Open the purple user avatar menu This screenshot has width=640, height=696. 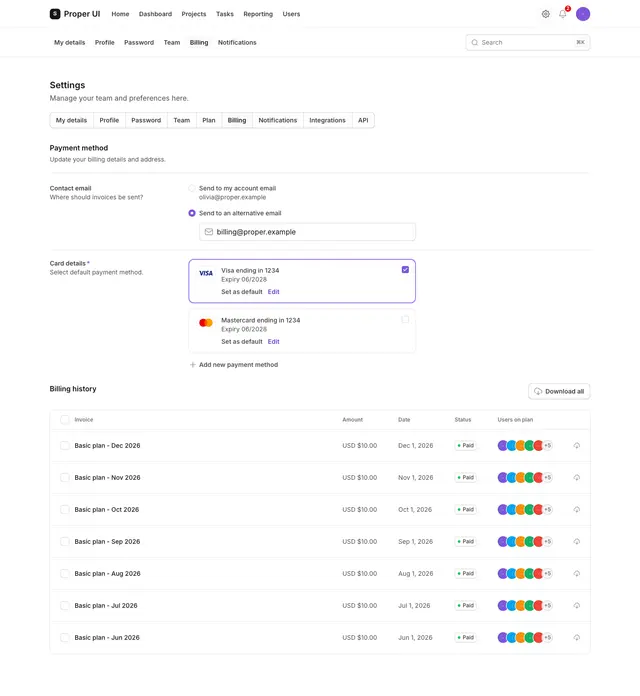pyautogui.click(x=583, y=14)
